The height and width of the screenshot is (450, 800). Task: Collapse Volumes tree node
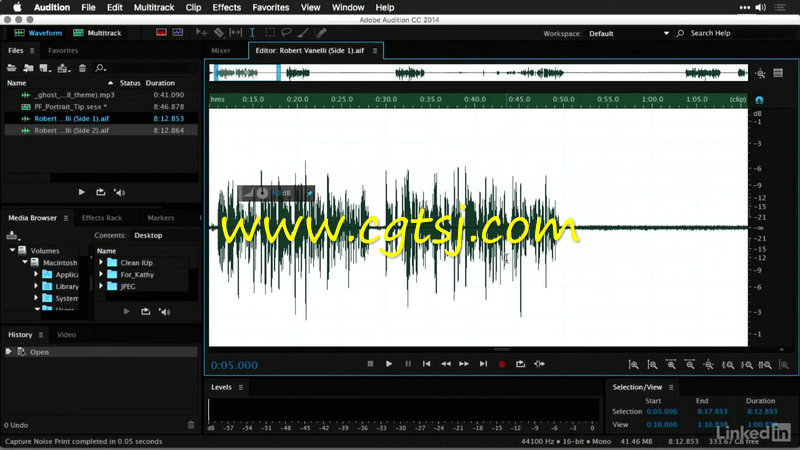(12, 250)
